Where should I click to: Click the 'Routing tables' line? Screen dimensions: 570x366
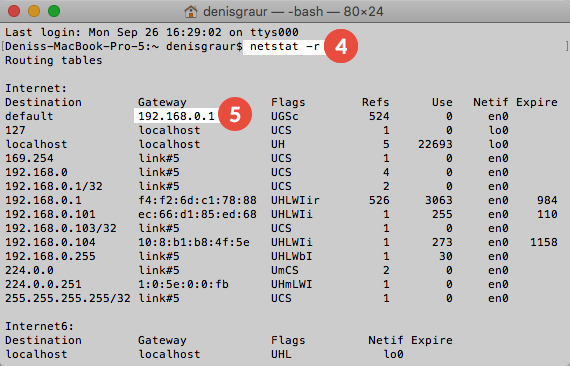(x=54, y=60)
